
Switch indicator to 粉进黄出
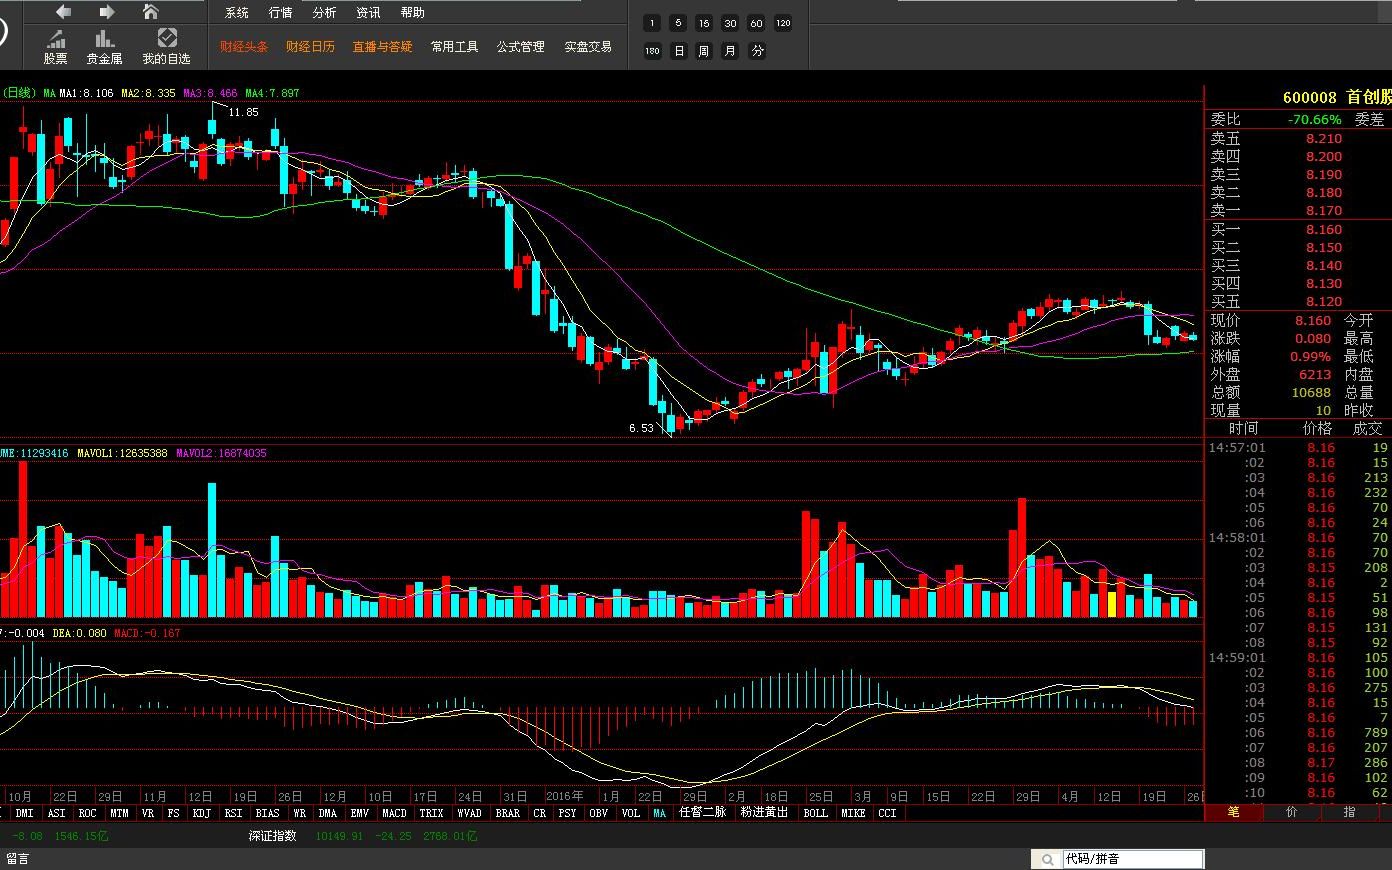[765, 813]
